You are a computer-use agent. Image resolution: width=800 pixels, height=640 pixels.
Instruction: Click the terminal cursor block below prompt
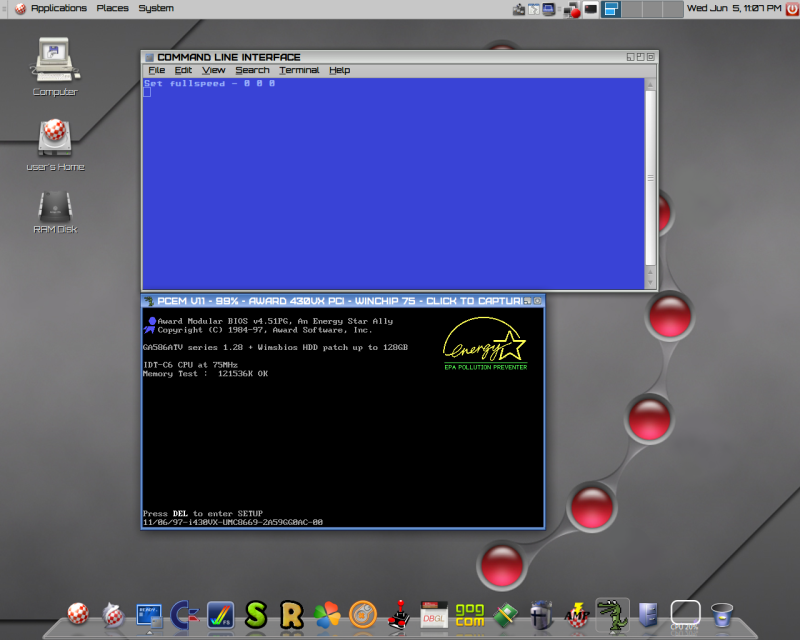(x=147, y=92)
